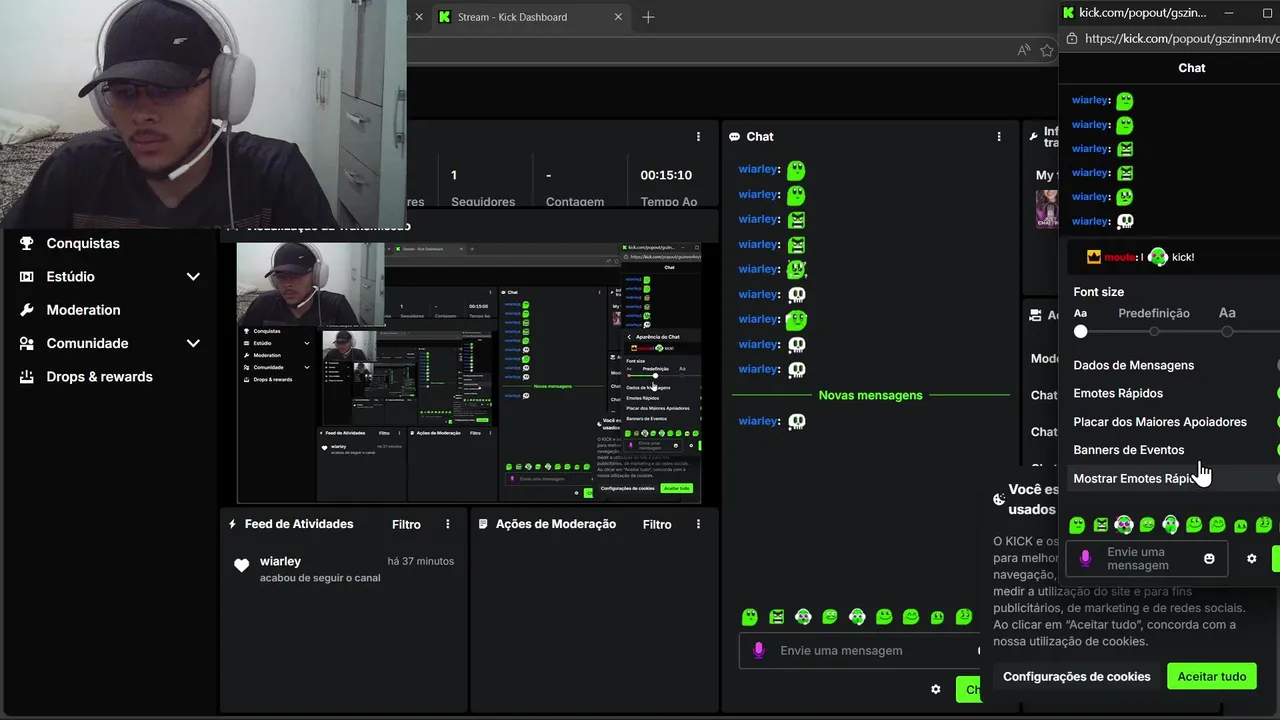
Task: Click the stream preview video thumbnail
Action: pos(469,372)
